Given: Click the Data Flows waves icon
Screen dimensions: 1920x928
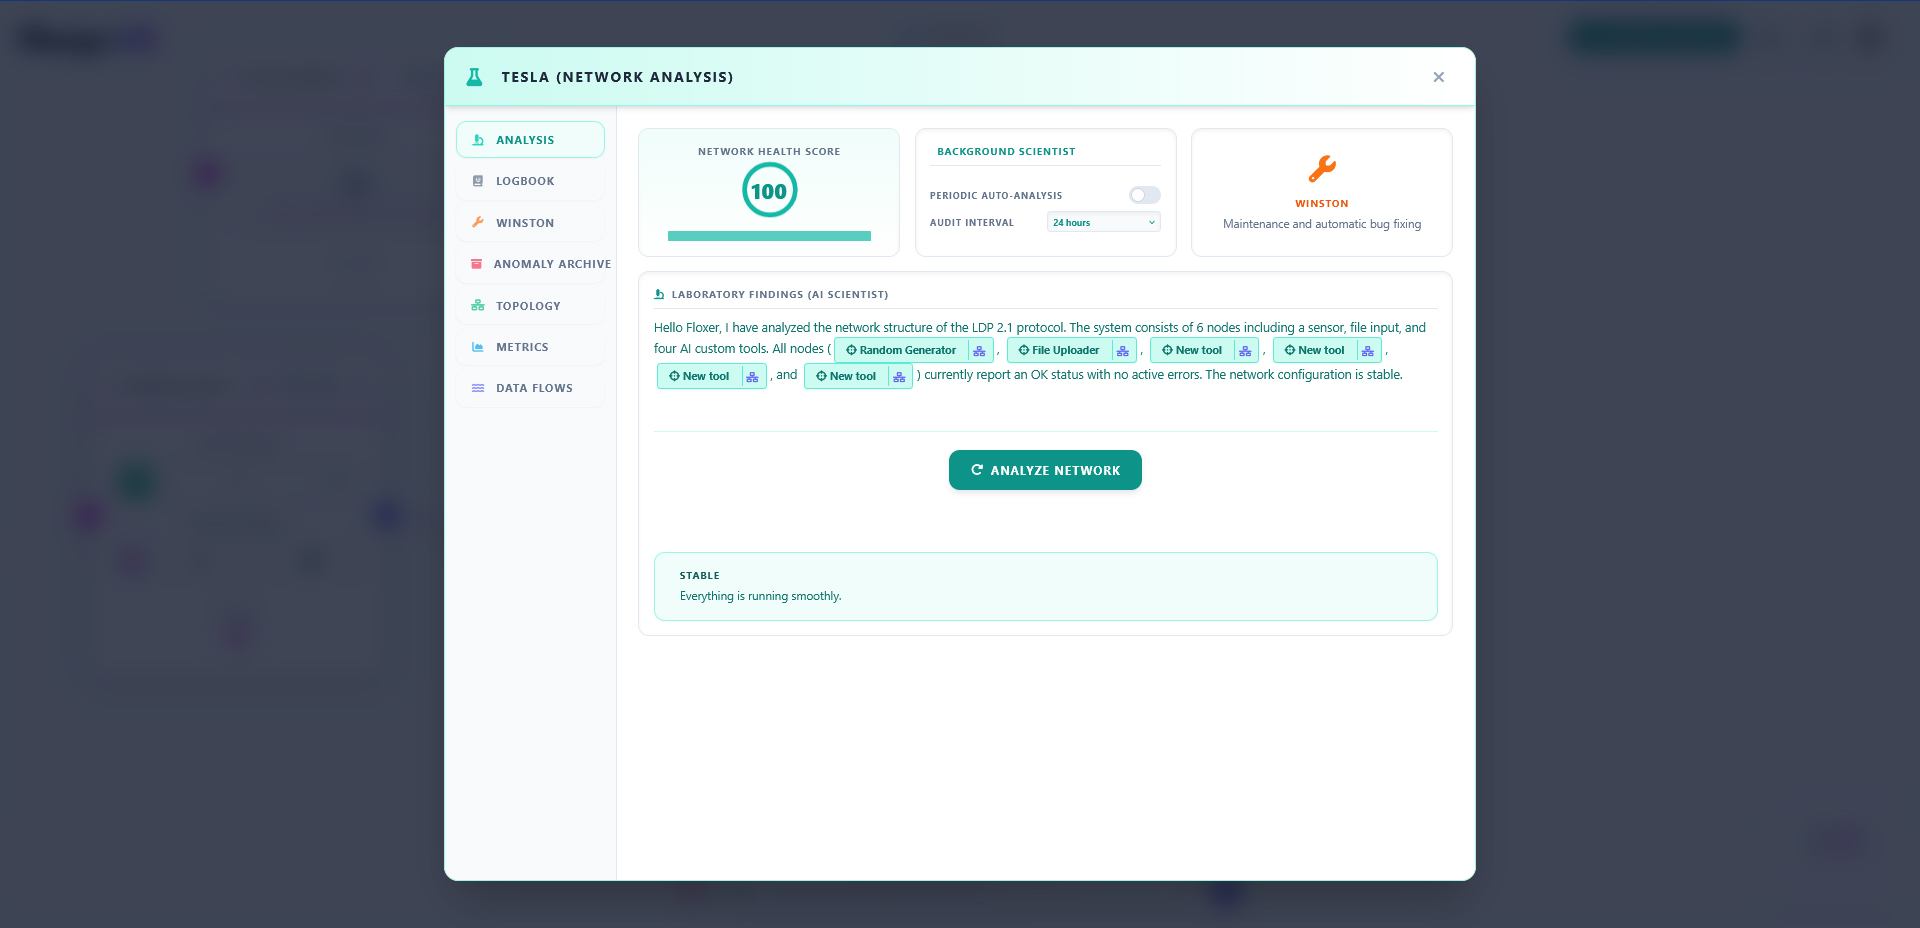Looking at the screenshot, I should [x=478, y=388].
